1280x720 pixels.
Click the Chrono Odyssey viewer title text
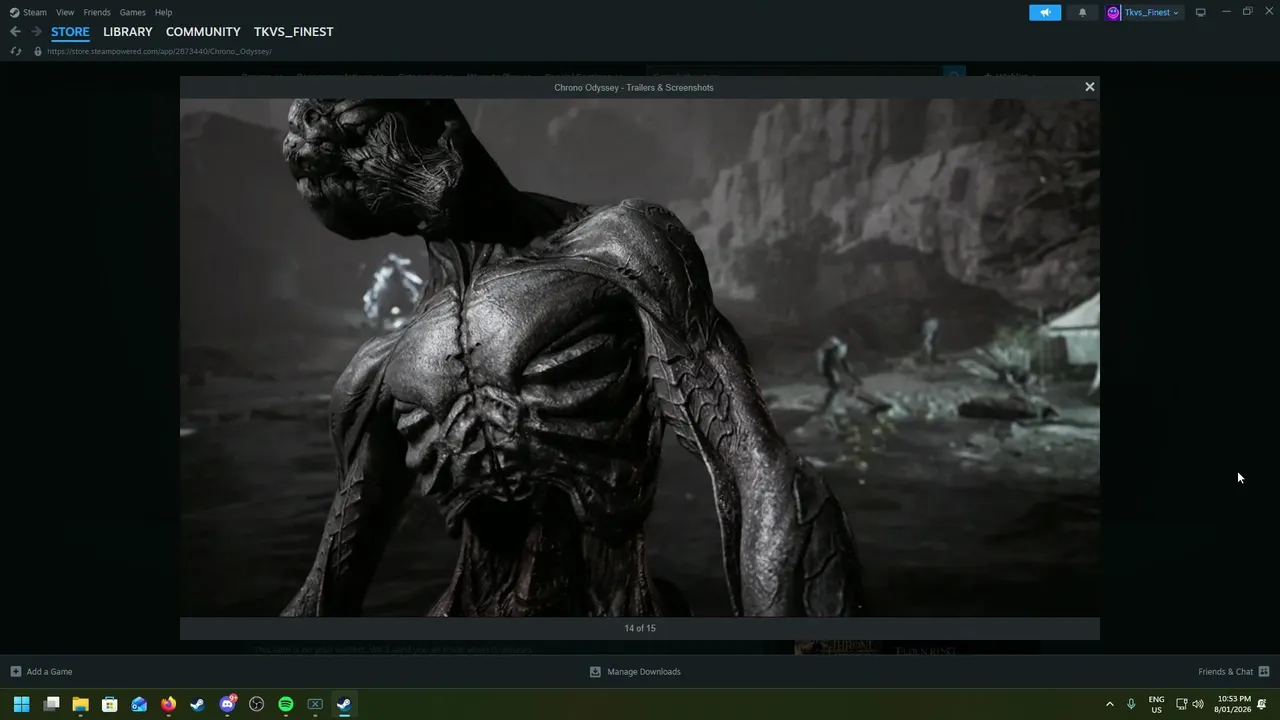[x=634, y=88]
